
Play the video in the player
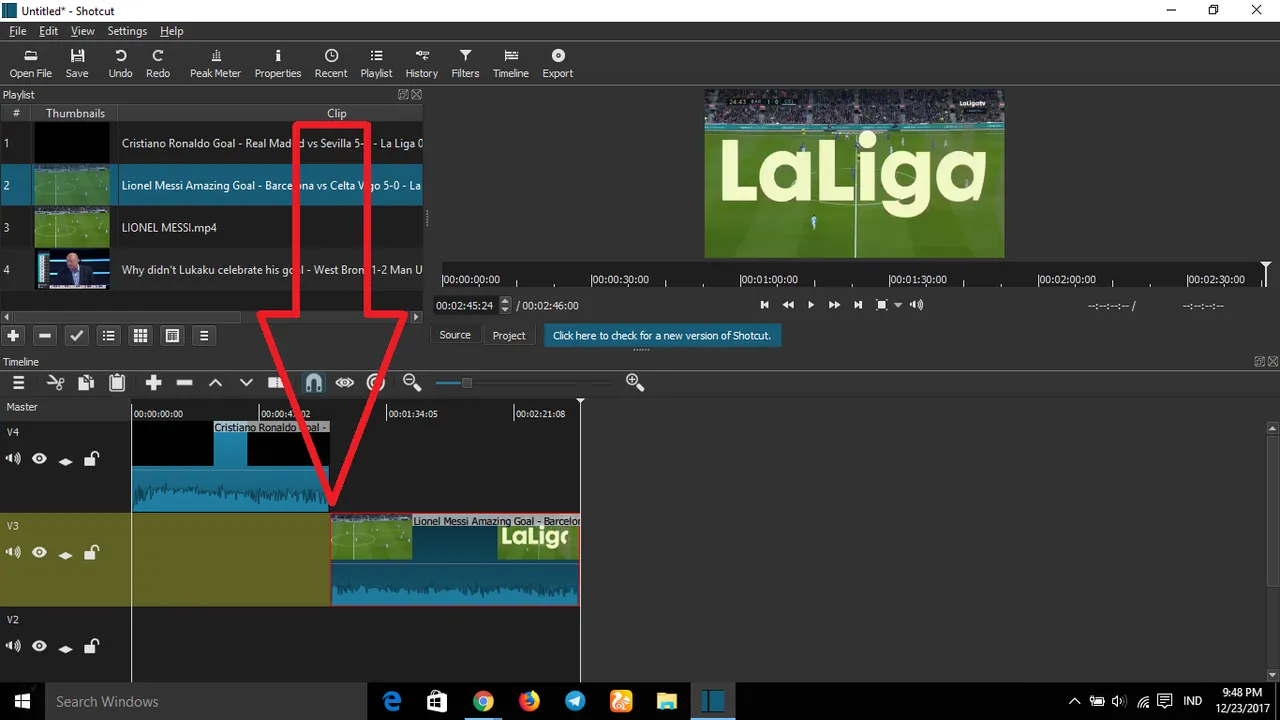coord(811,305)
